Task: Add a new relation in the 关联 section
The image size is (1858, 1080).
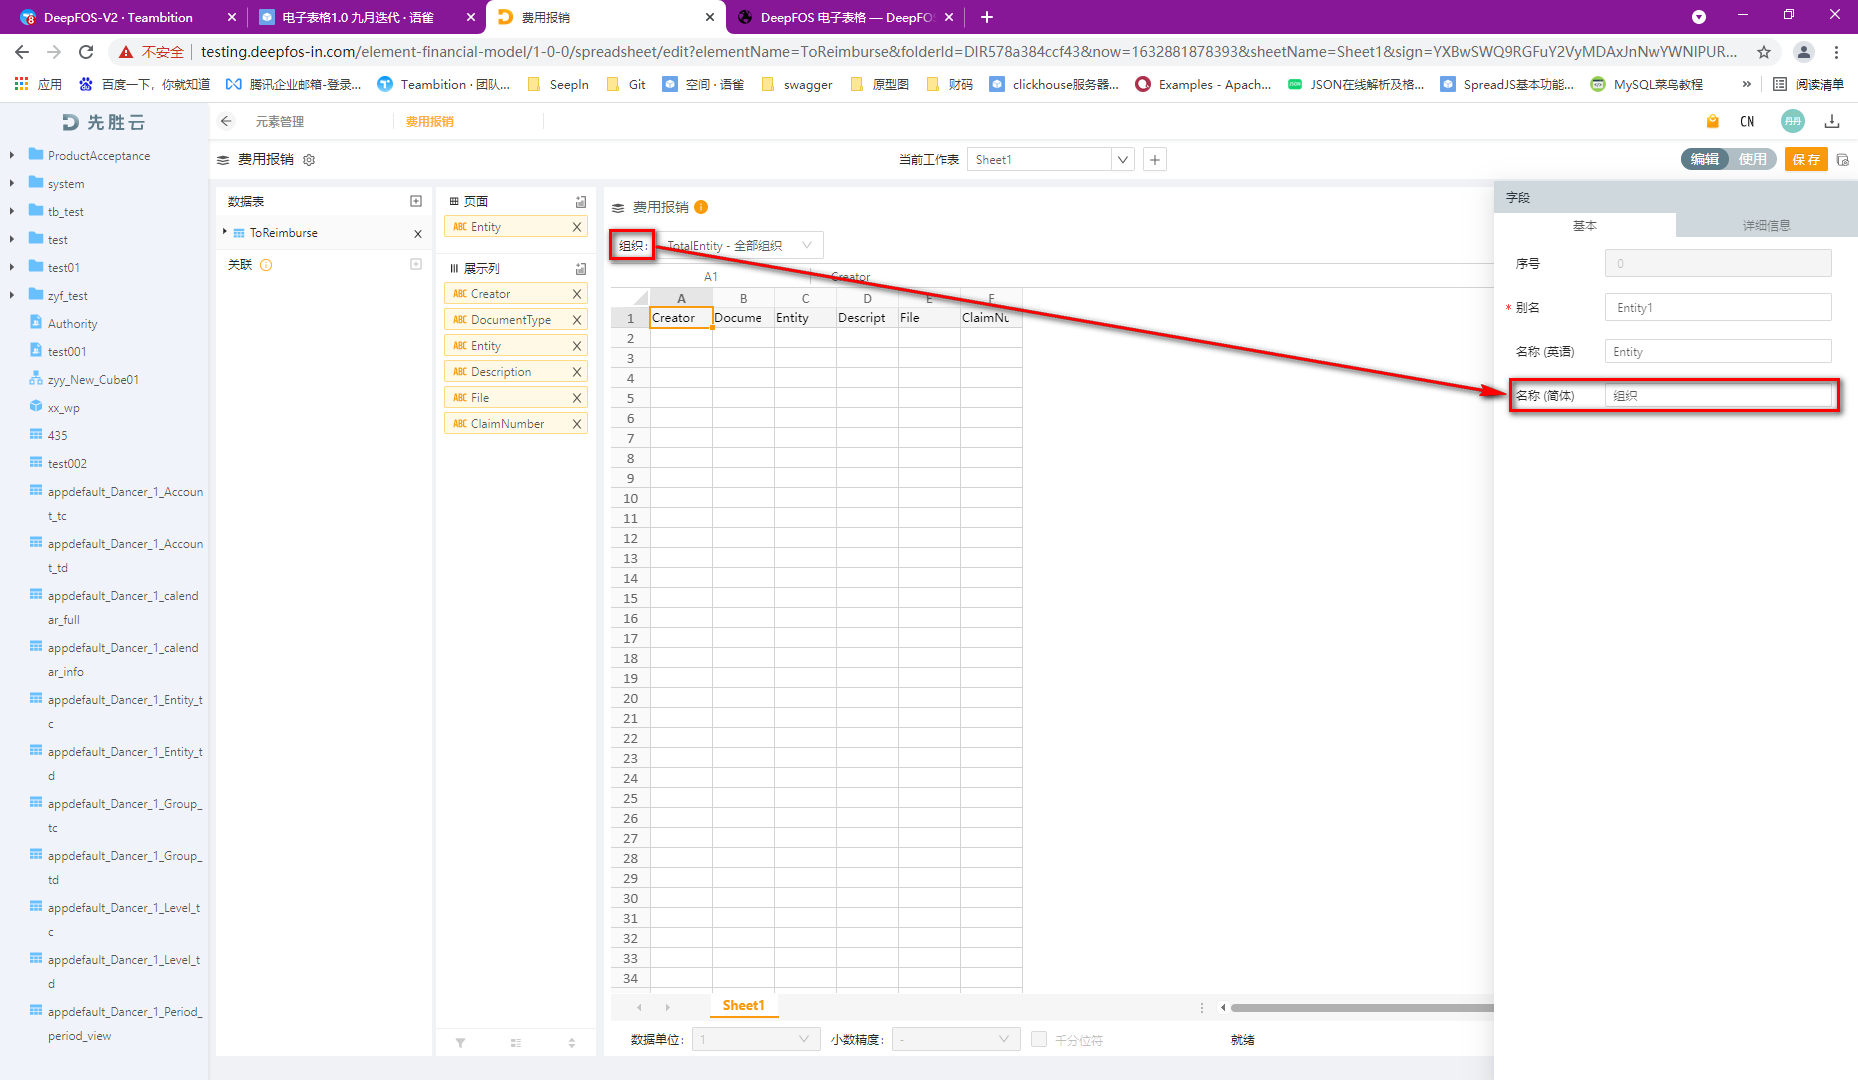Action: [x=416, y=265]
